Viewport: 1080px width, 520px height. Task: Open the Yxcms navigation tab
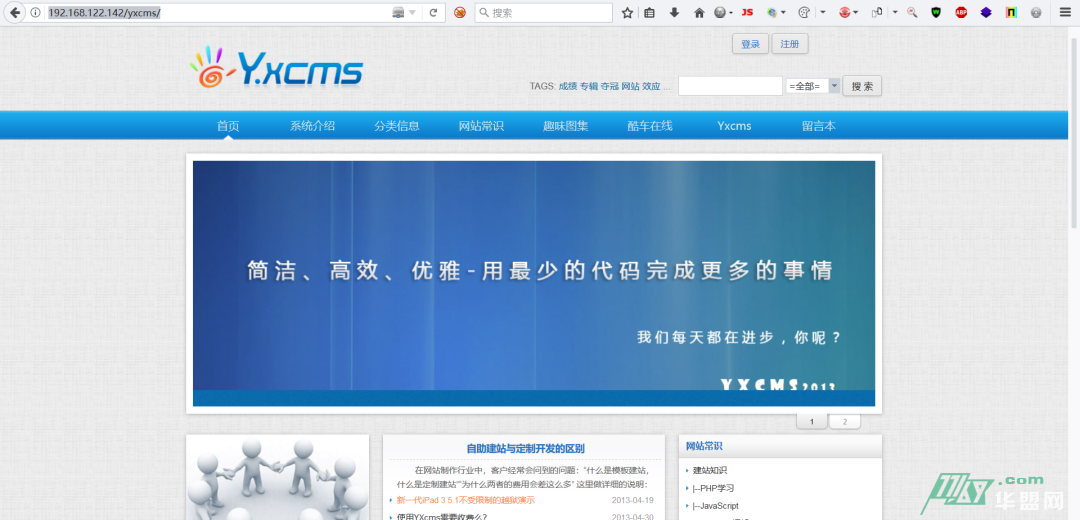coord(734,126)
